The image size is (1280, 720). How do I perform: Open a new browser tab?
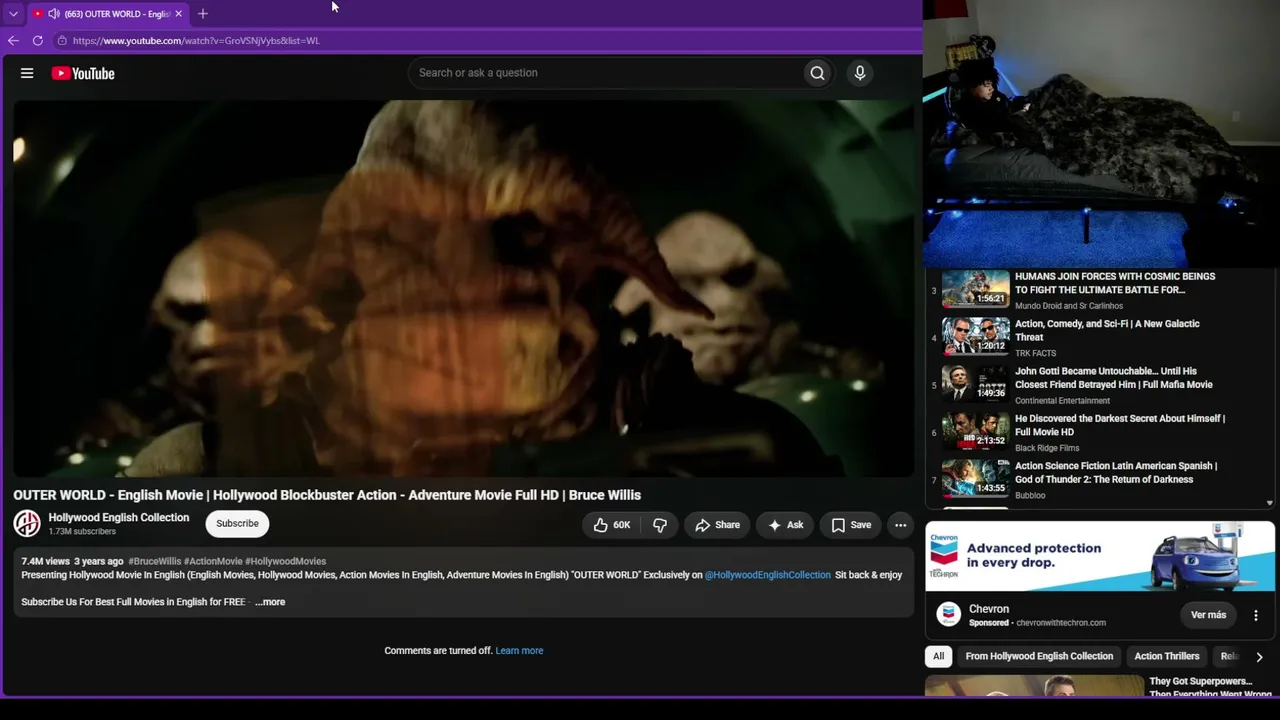[x=203, y=14]
